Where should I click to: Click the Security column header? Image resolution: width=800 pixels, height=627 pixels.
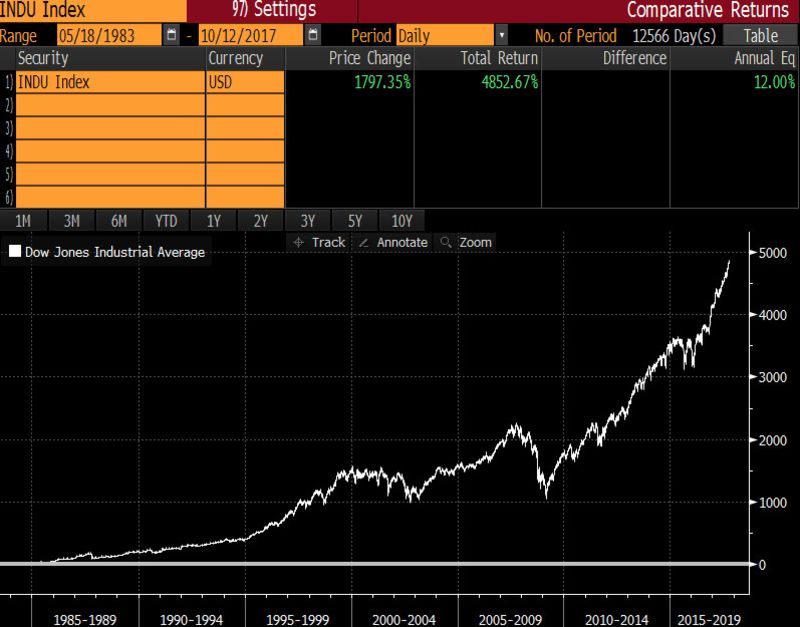110,58
